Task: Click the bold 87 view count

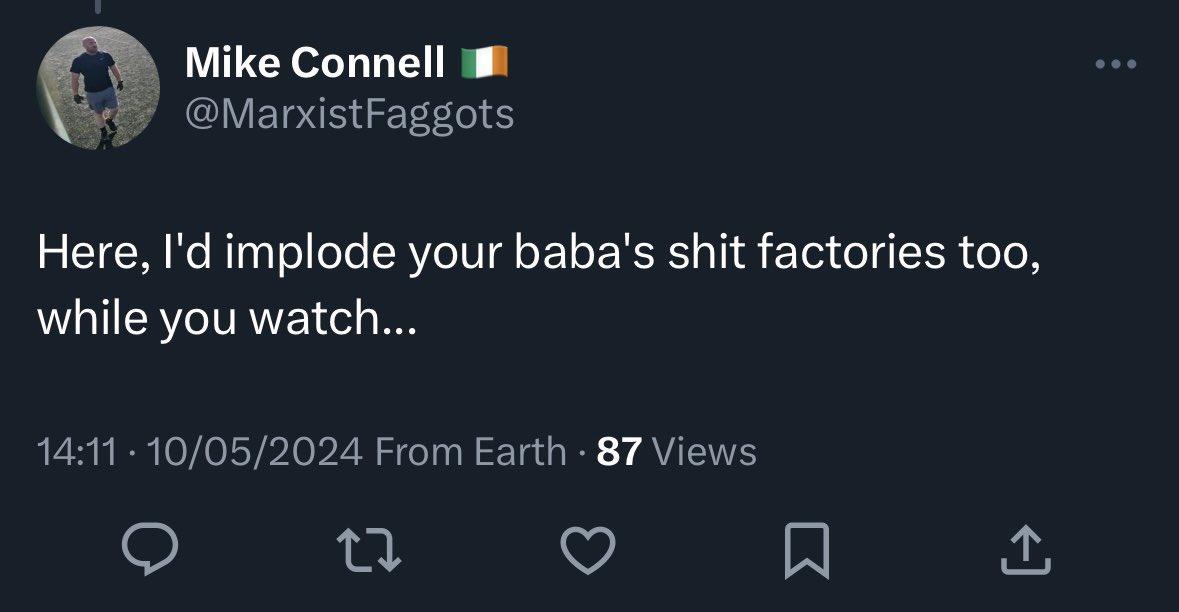Action: click(619, 452)
